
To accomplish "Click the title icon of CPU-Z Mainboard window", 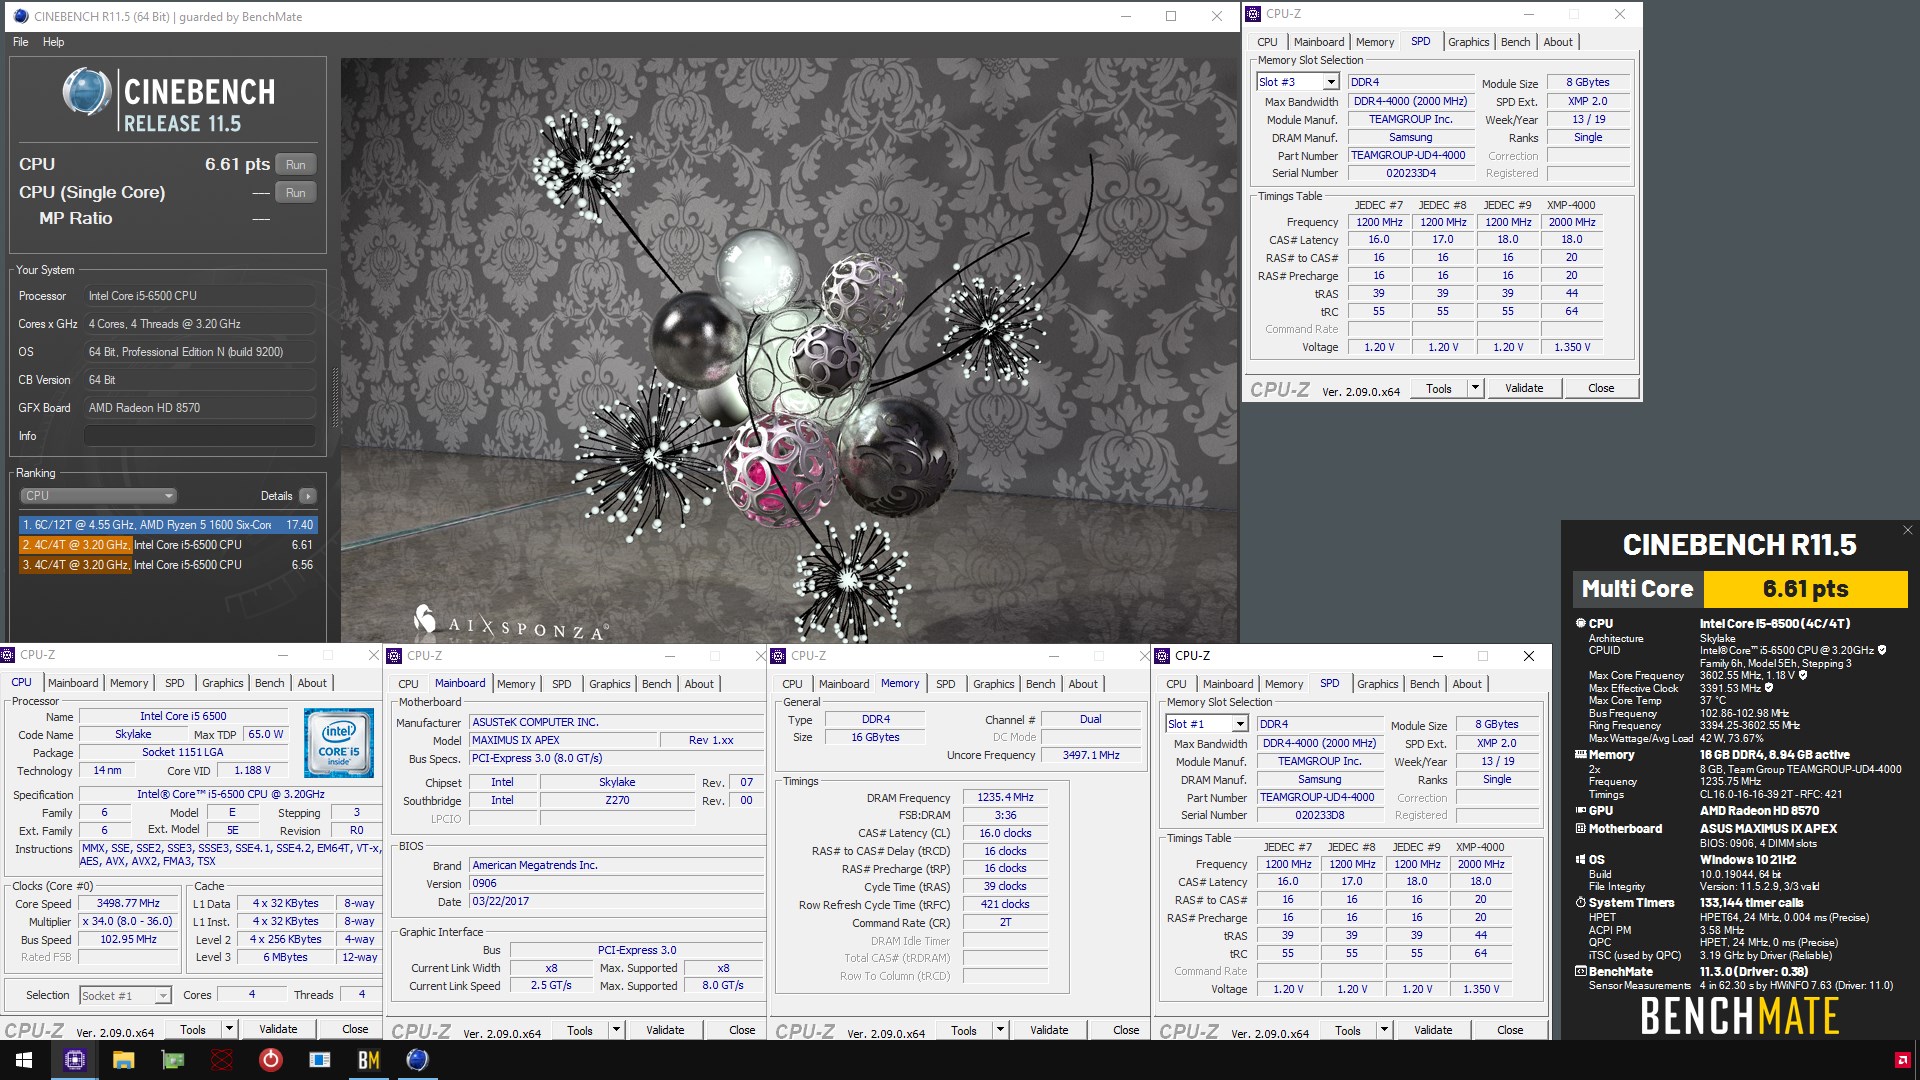I will (395, 656).
